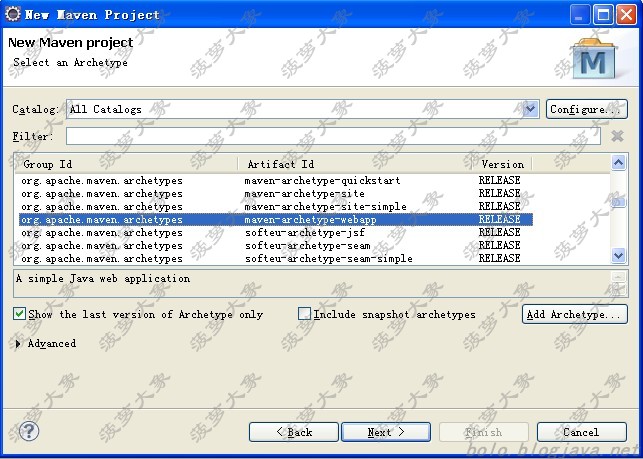Select the maven-archetype-site row
The height and width of the screenshot is (459, 643).
[x=276, y=193]
